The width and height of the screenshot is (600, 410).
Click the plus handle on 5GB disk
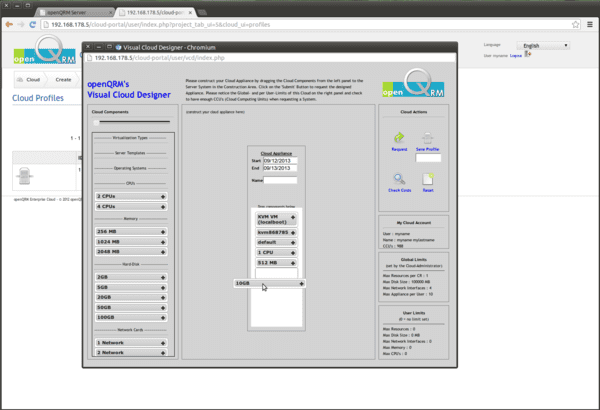(x=163, y=287)
